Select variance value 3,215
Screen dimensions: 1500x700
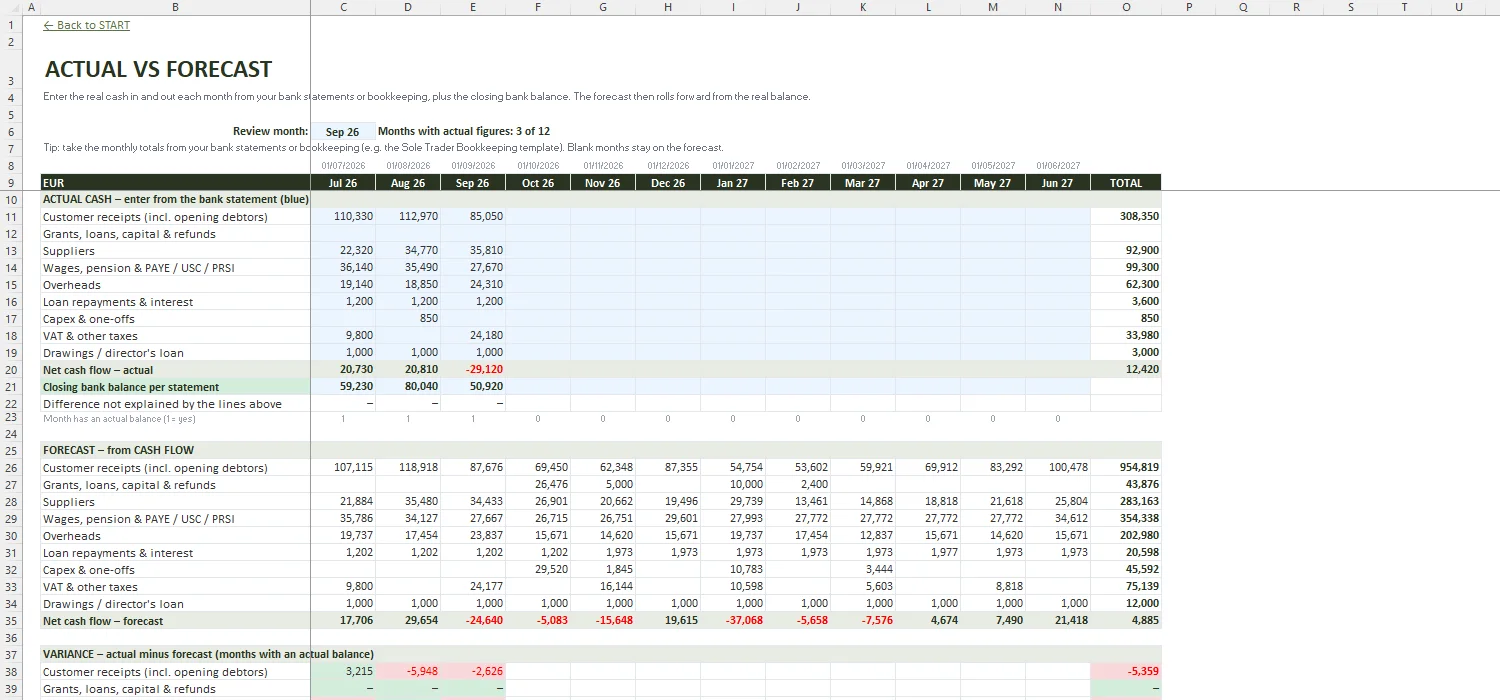(x=343, y=672)
